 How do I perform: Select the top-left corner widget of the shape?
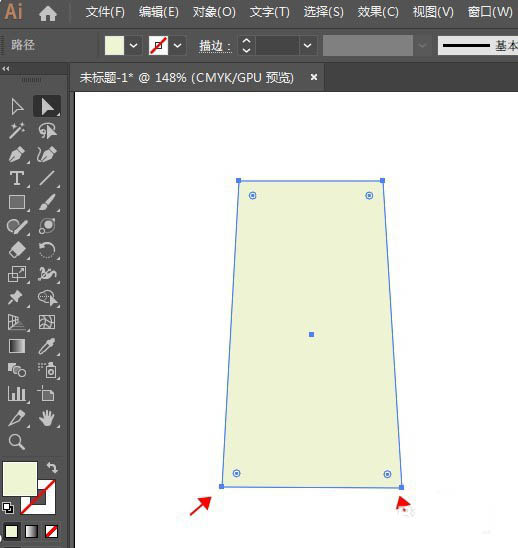[x=252, y=195]
